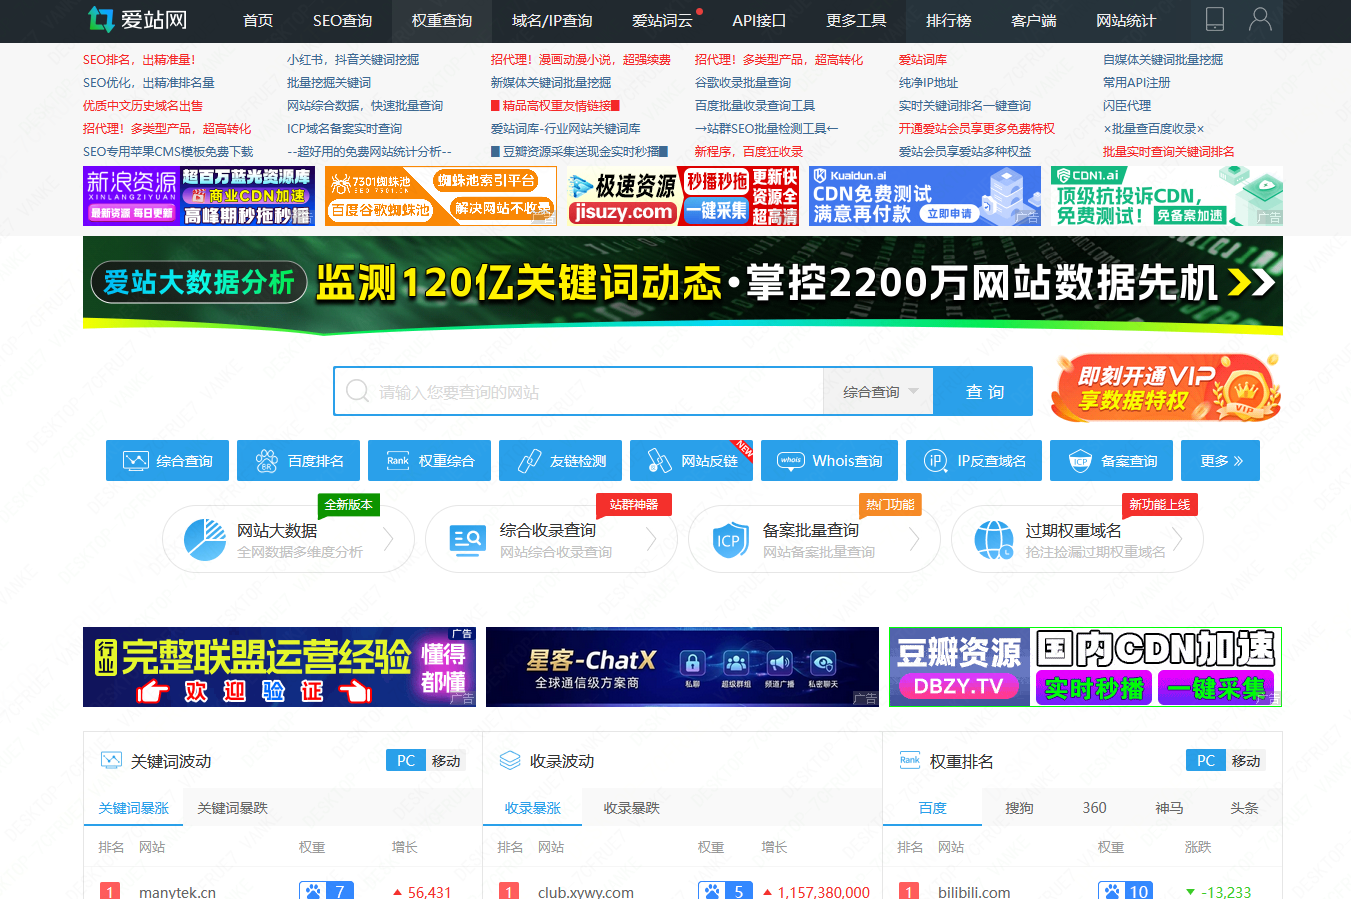Screen dimensions: 1351x899
Task: Click the Aizhan logo icon
Action: tap(101, 20)
